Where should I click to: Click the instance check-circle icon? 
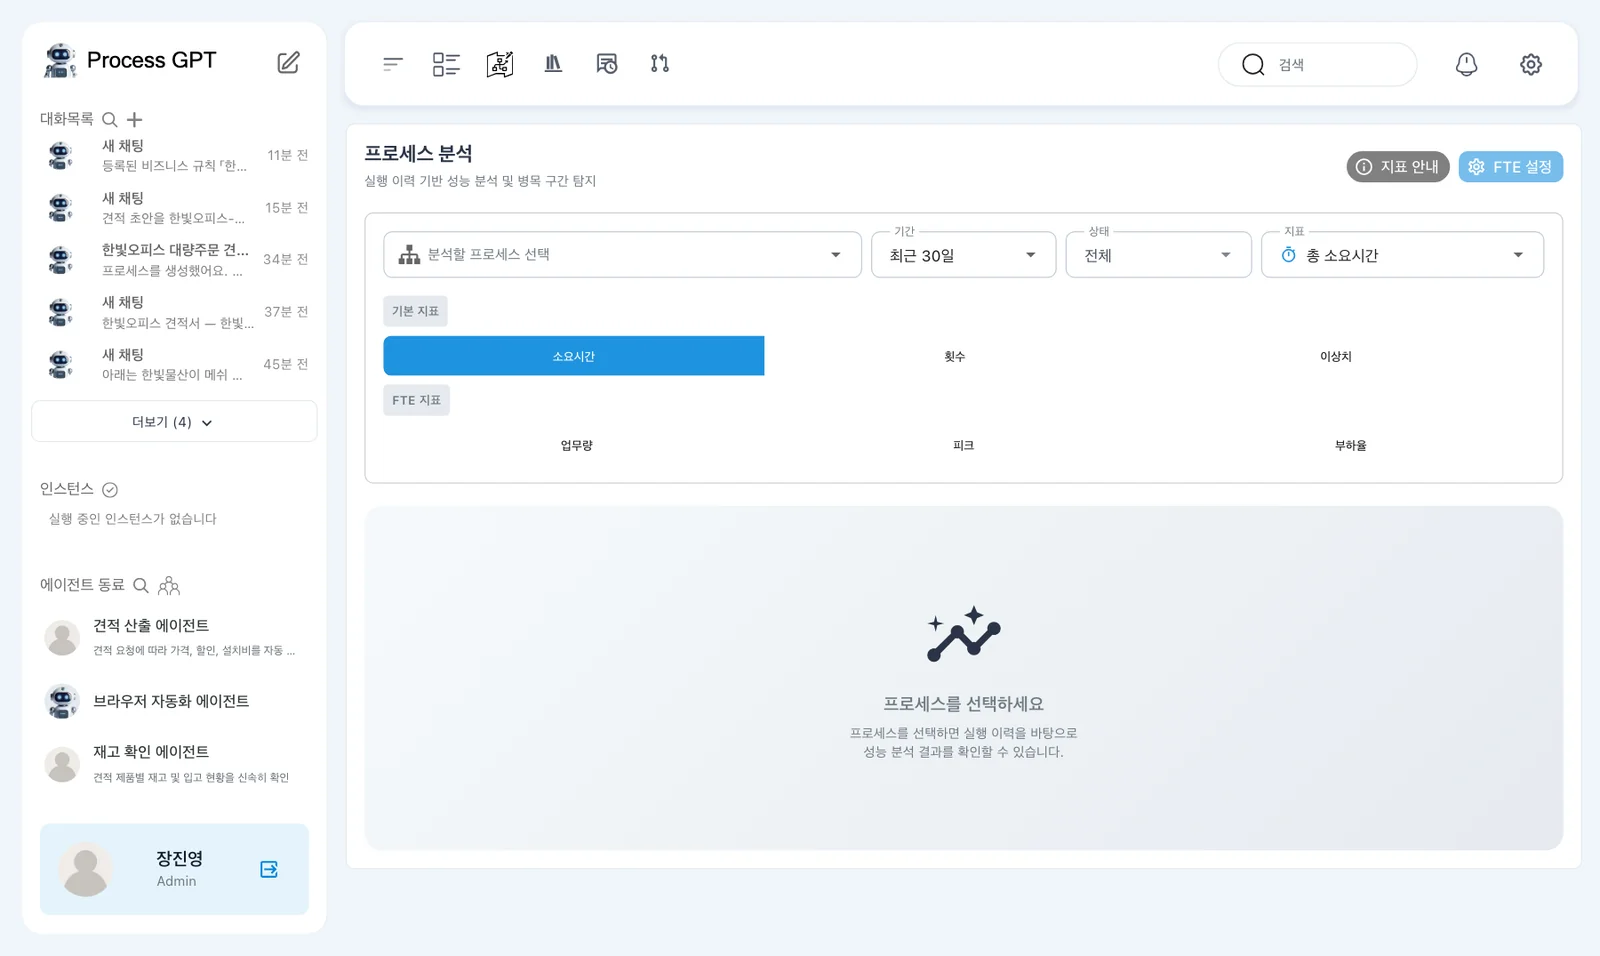click(110, 489)
